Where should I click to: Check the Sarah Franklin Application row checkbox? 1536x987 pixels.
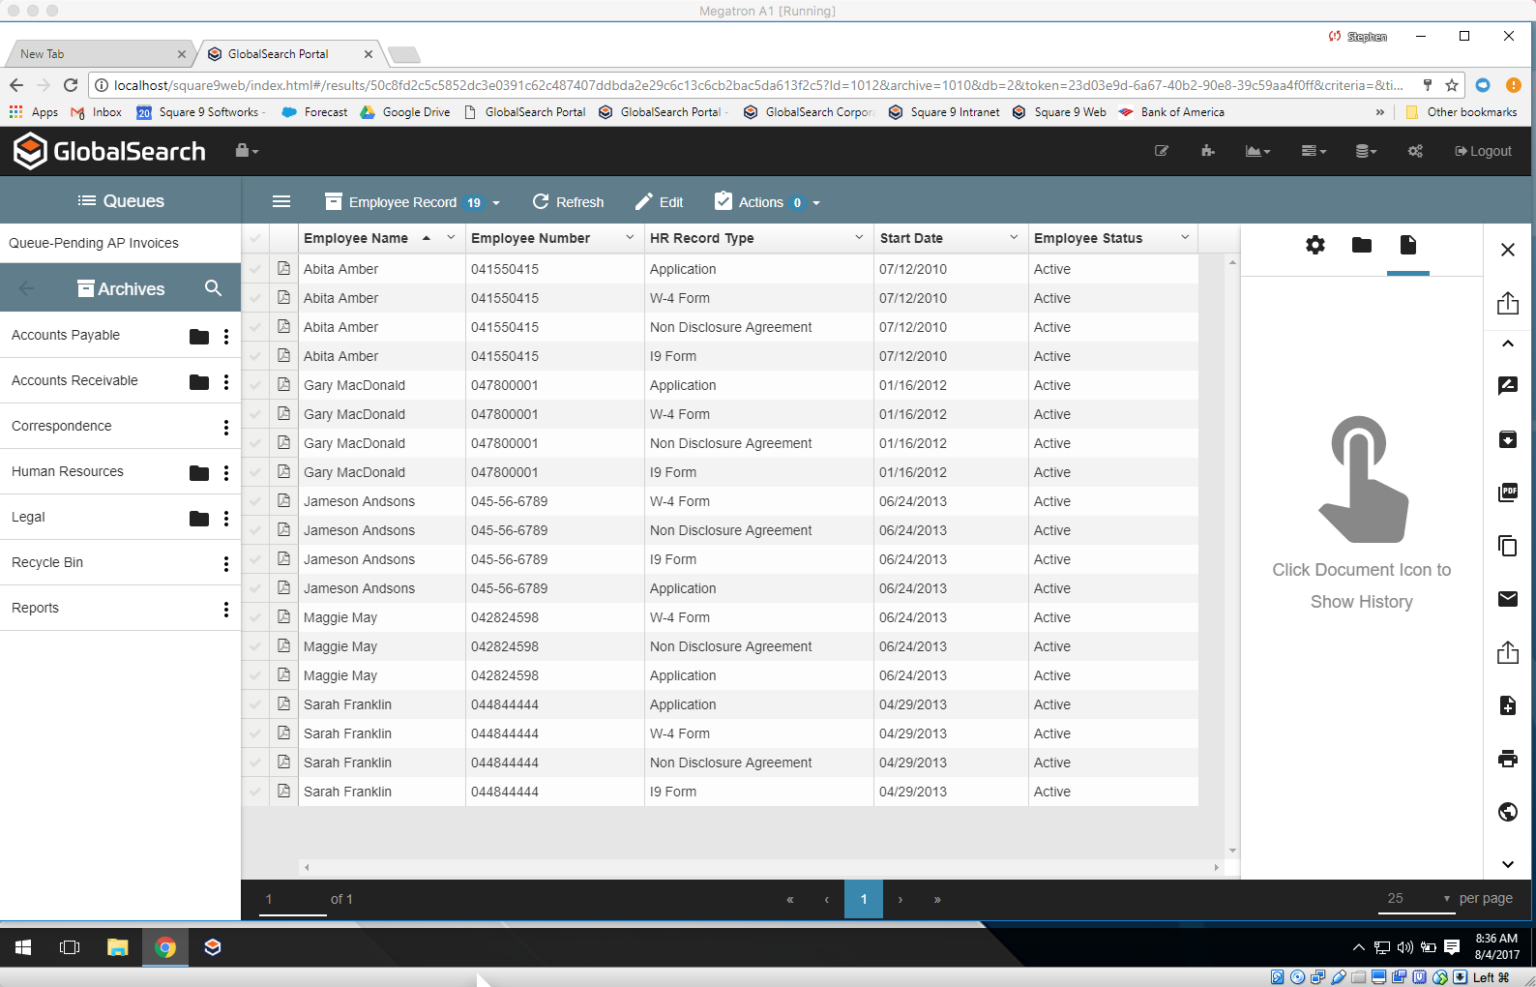point(255,704)
